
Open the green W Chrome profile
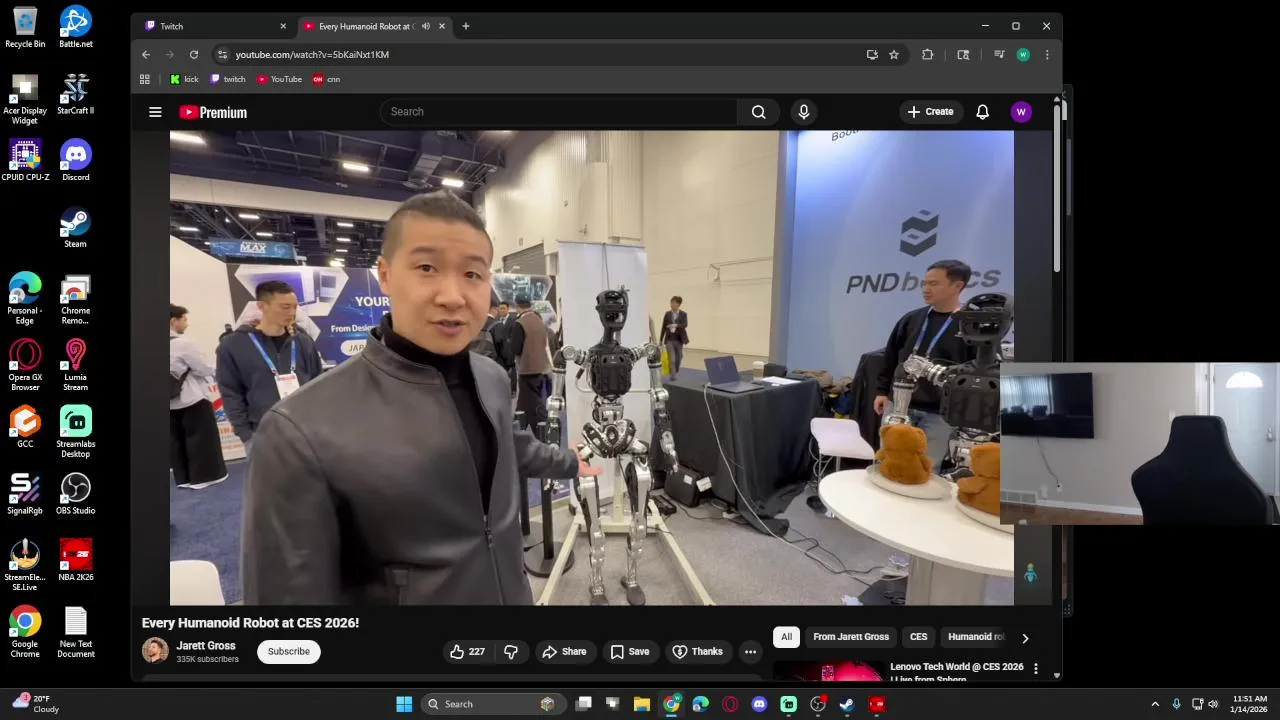tap(1023, 54)
